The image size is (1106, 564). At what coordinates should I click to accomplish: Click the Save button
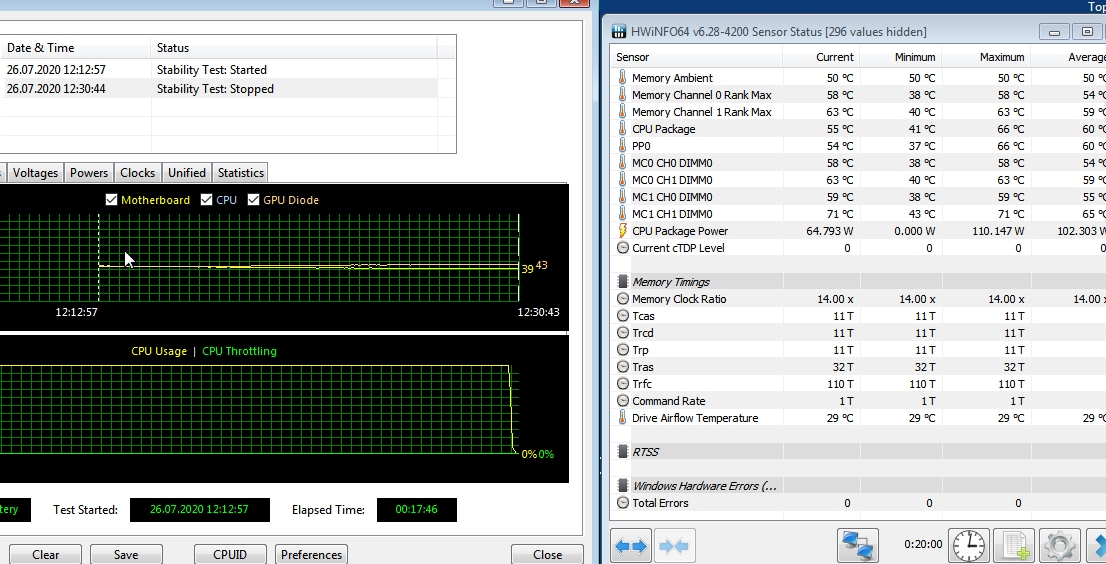(x=126, y=554)
